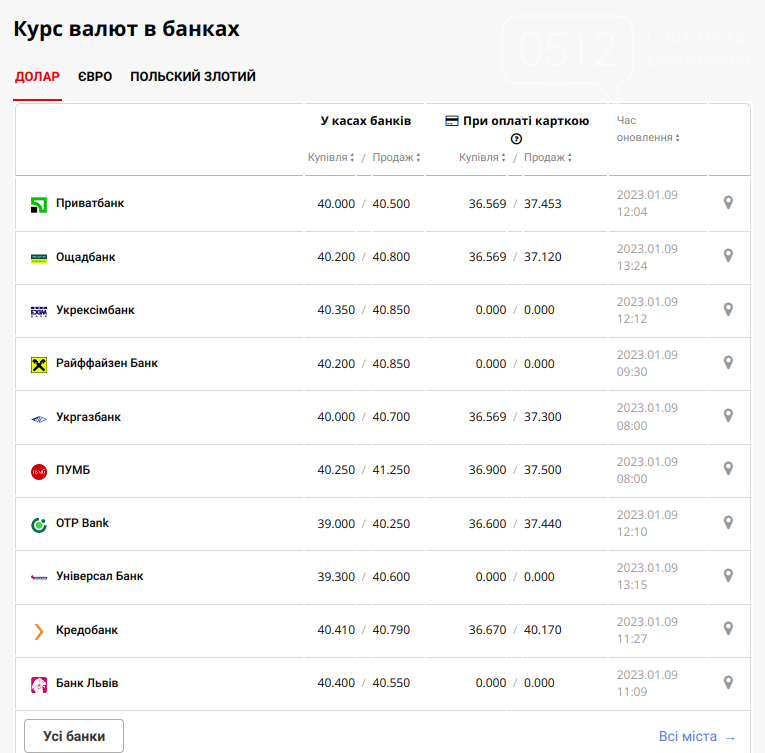Click Ощадбанк update time 13:24
The width and height of the screenshot is (765, 753).
tap(632, 266)
